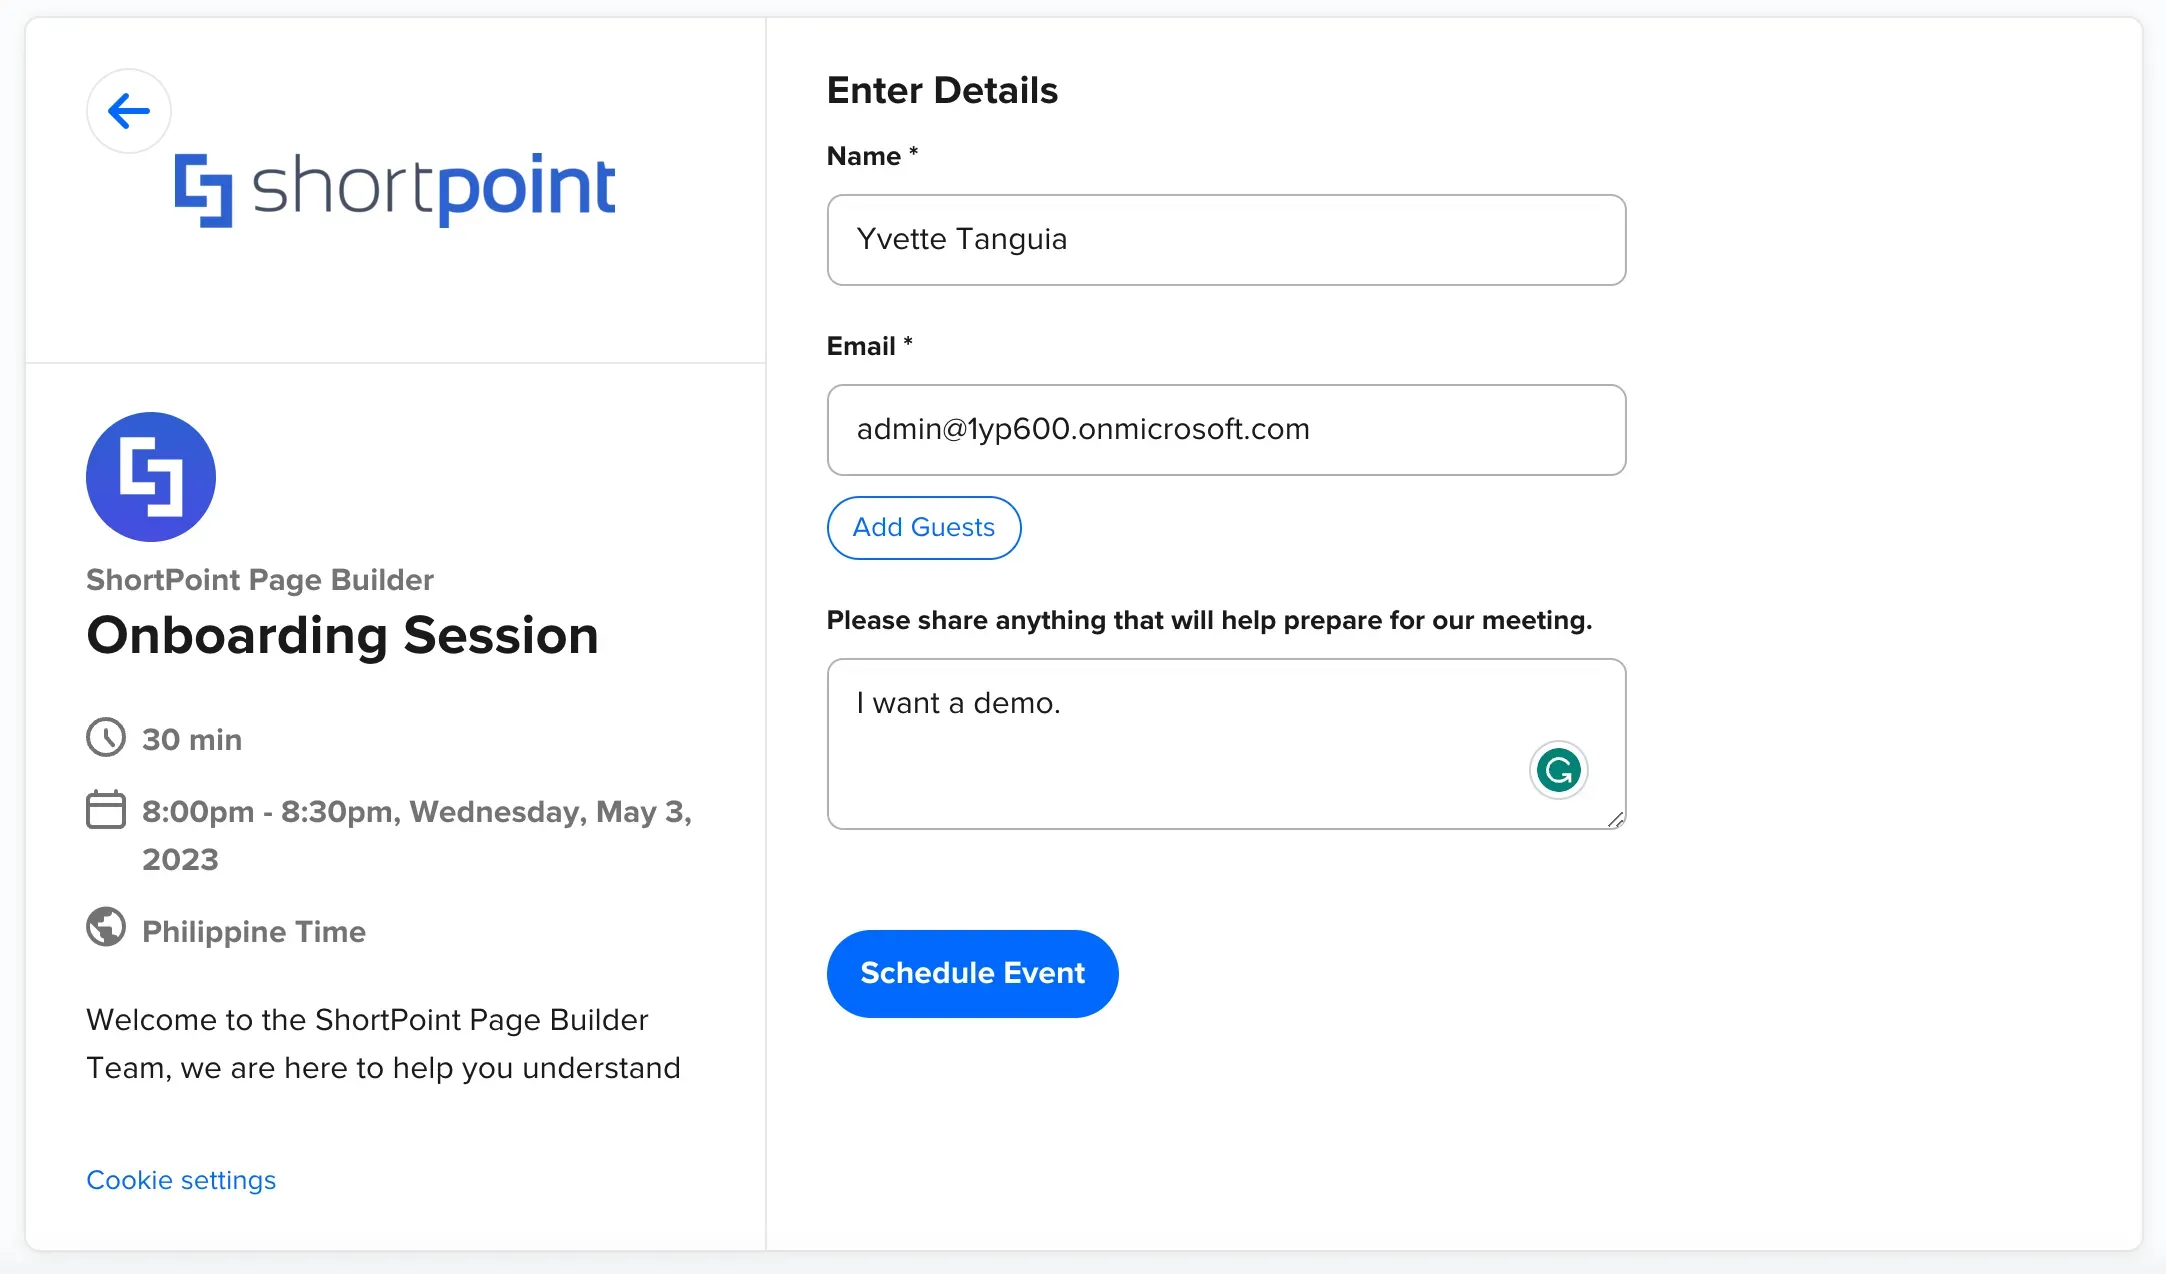2166x1274 pixels.
Task: Click the meeting preparation notes textarea
Action: point(1226,744)
